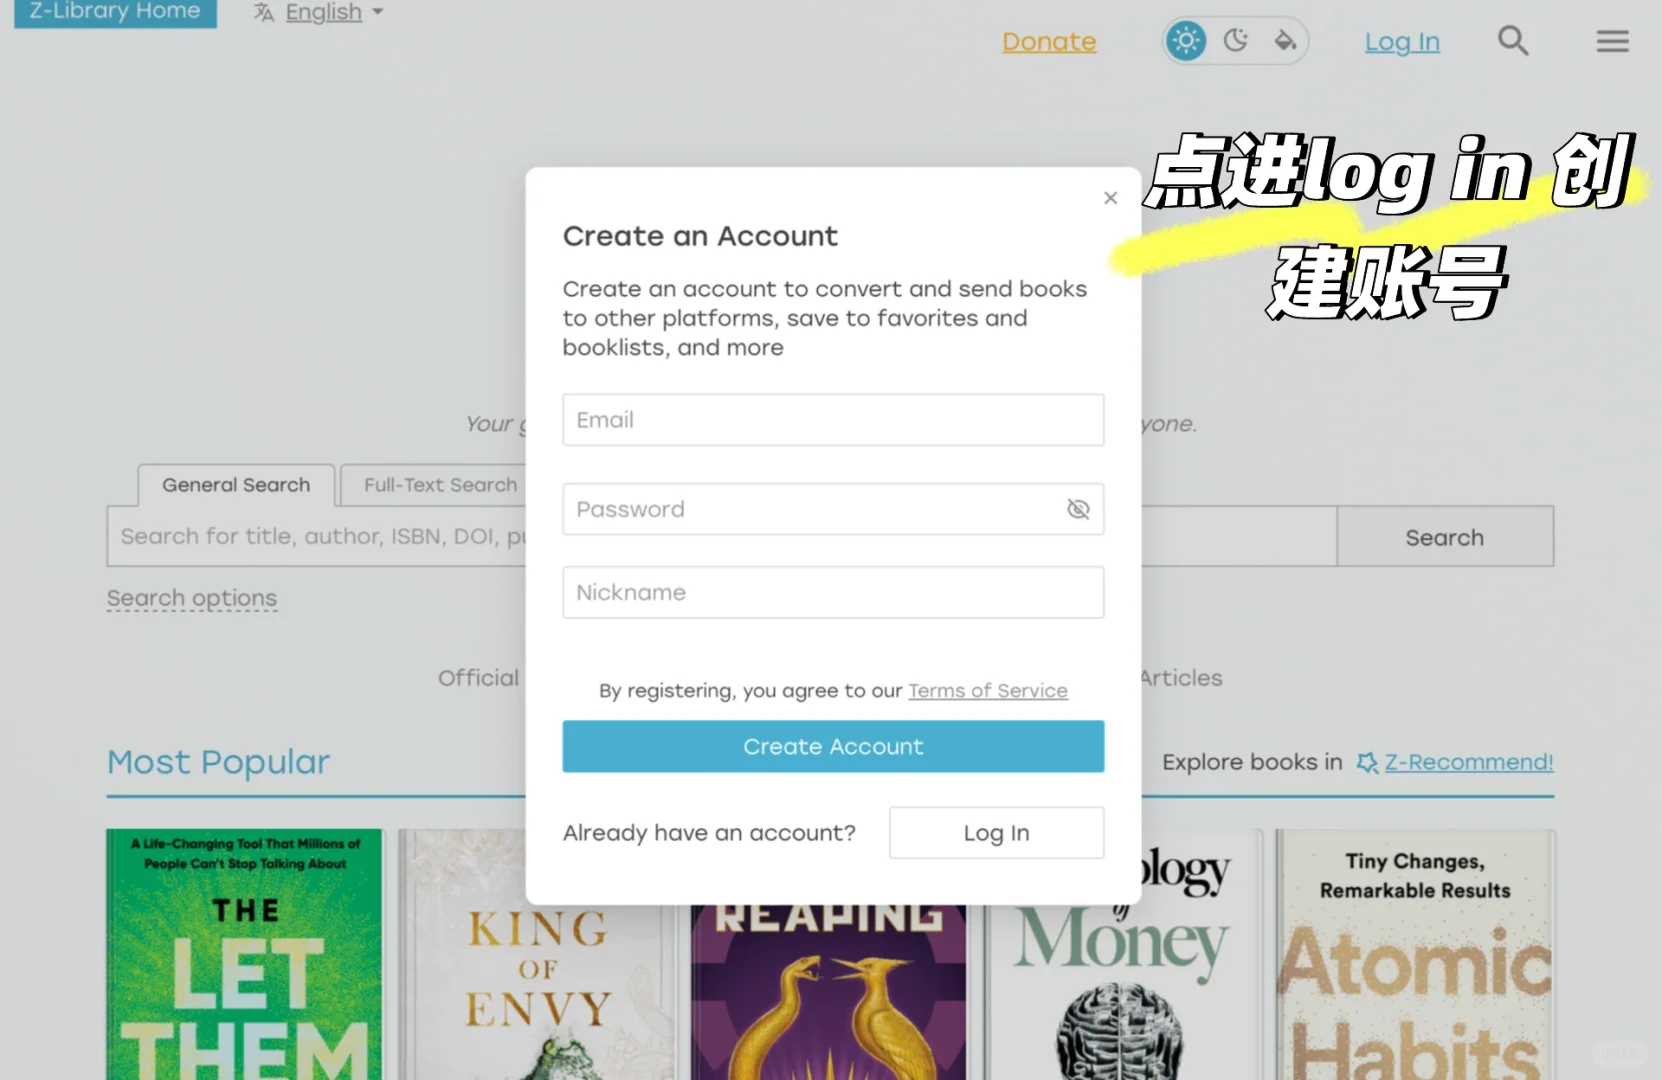
Task: Open the hamburger menu
Action: coord(1612,41)
